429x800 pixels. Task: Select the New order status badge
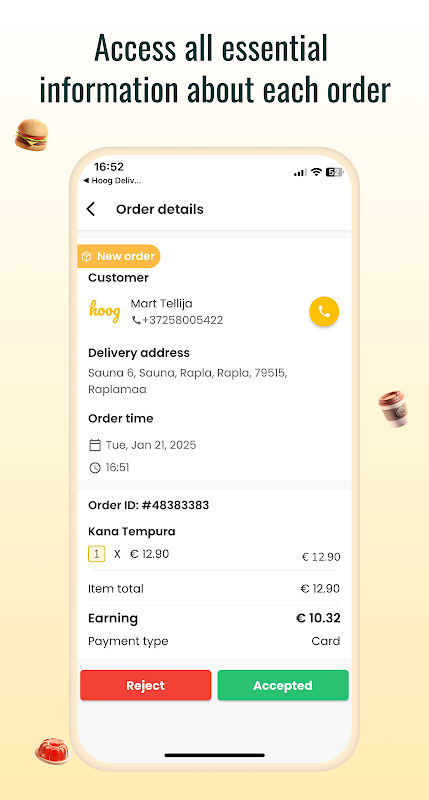point(119,256)
